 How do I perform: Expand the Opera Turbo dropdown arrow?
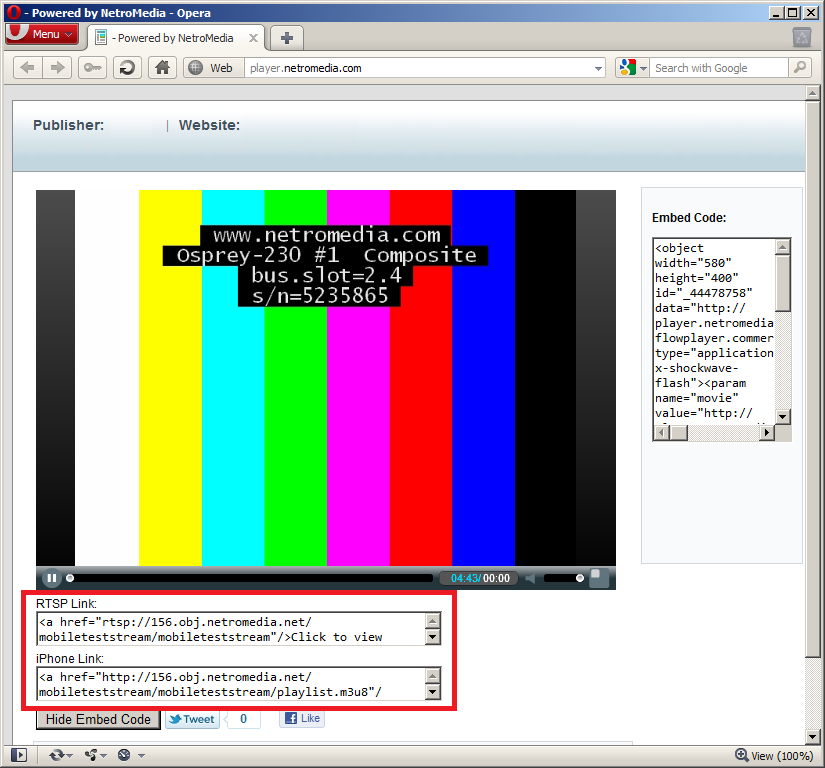point(141,756)
